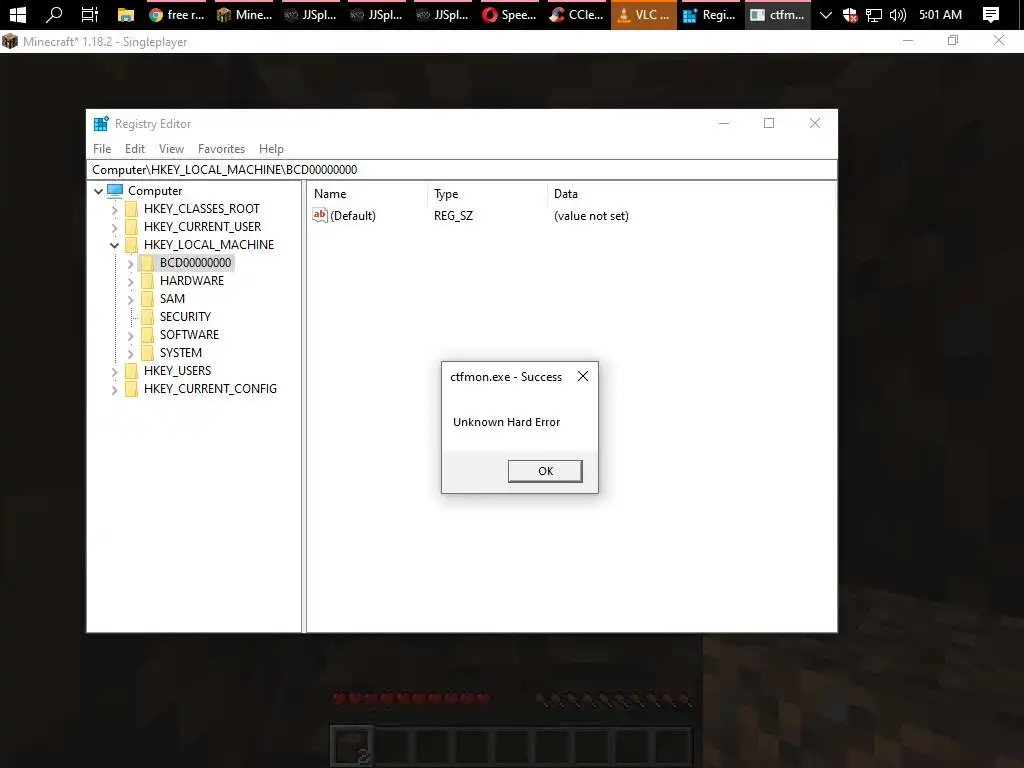Open the Windows Start button
This screenshot has height=768, width=1024.
point(18,14)
